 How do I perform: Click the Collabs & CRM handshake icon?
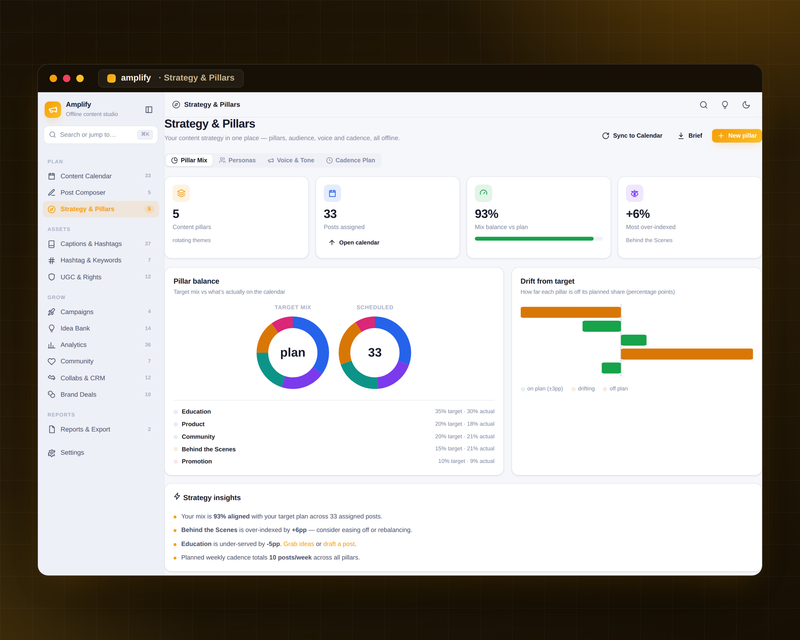(52, 378)
